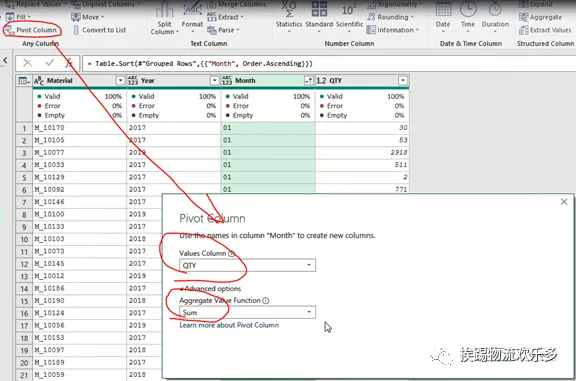
Task: Click Merge Columns in ribbon
Action: tap(236, 4)
